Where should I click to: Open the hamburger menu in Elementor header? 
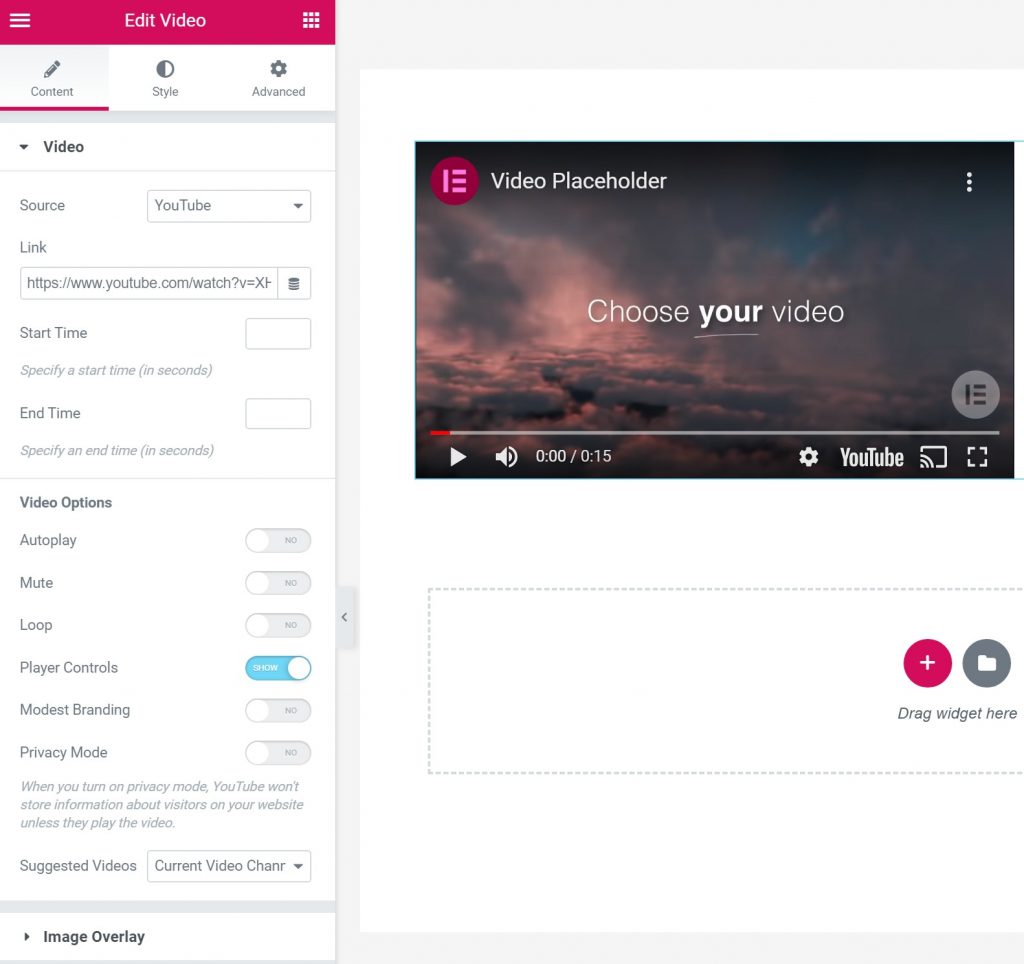pyautogui.click(x=20, y=21)
